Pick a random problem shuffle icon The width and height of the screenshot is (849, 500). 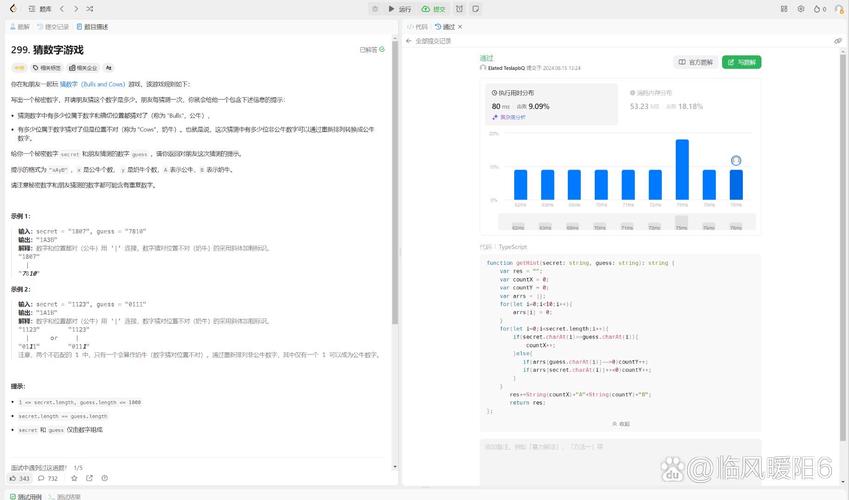(90, 9)
